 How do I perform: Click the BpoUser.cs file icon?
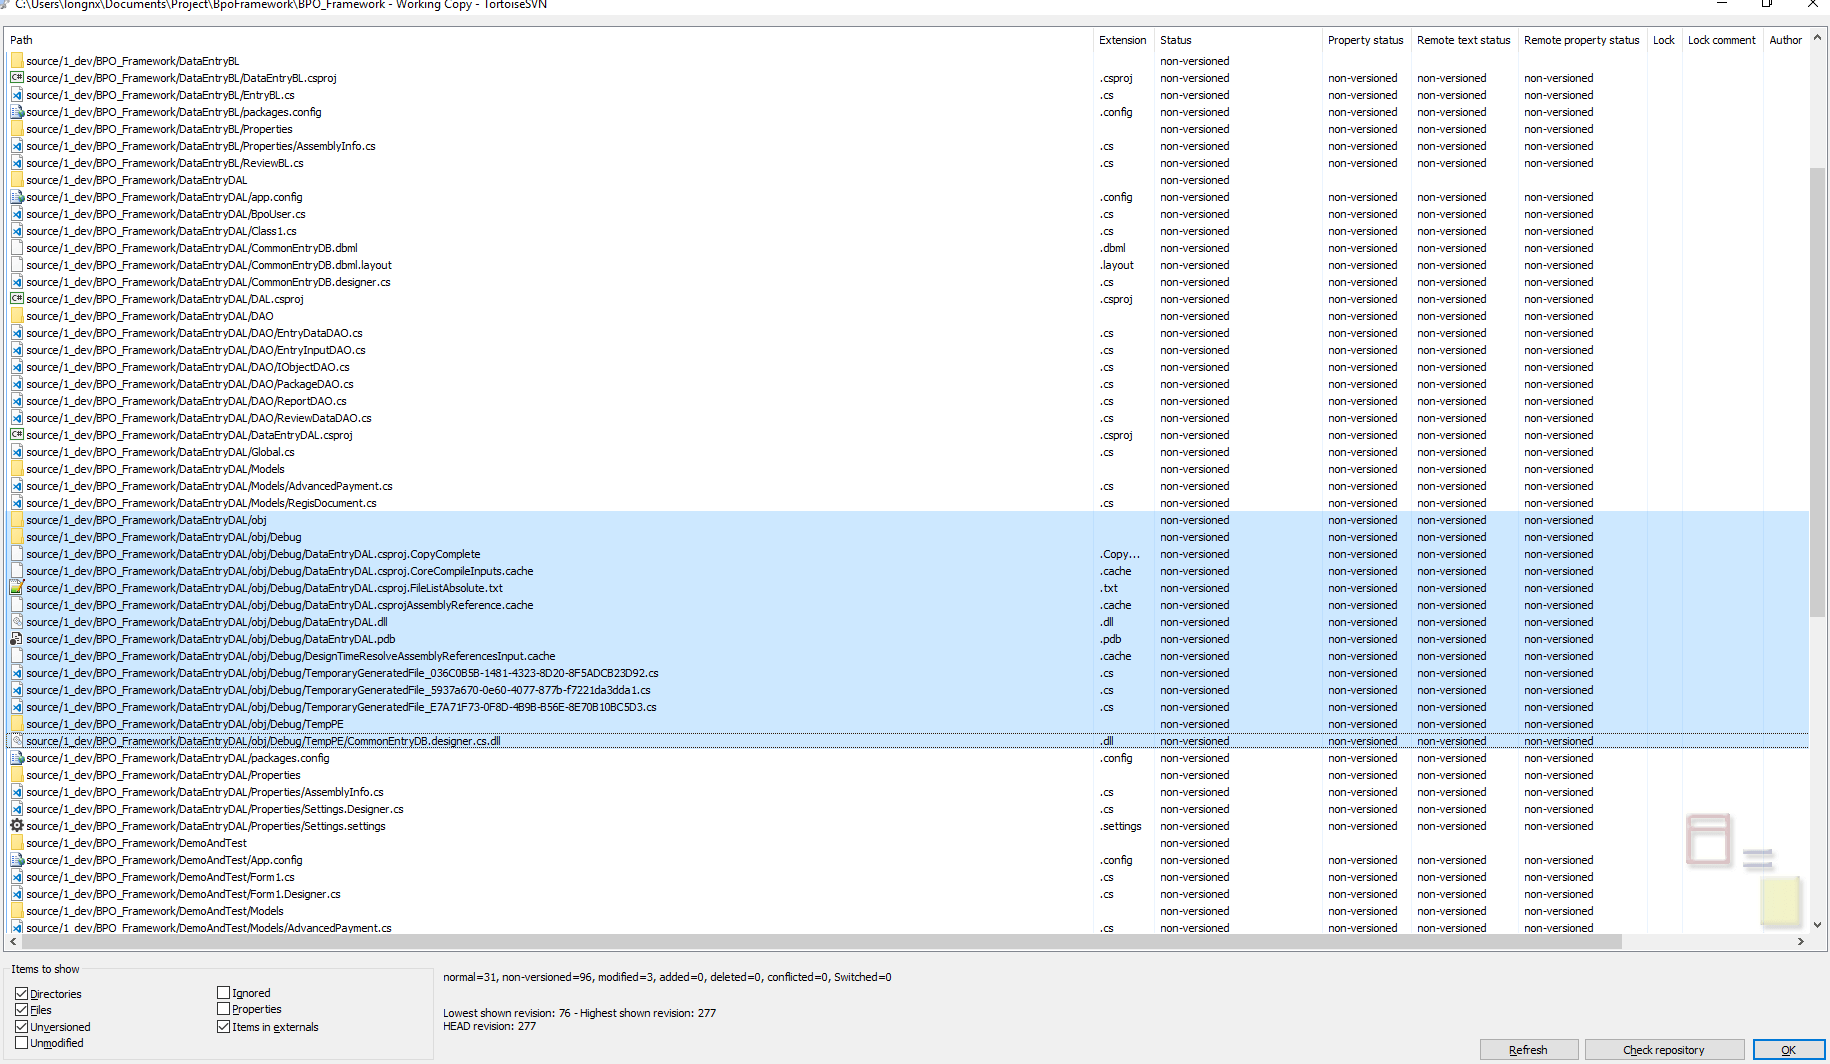17,214
